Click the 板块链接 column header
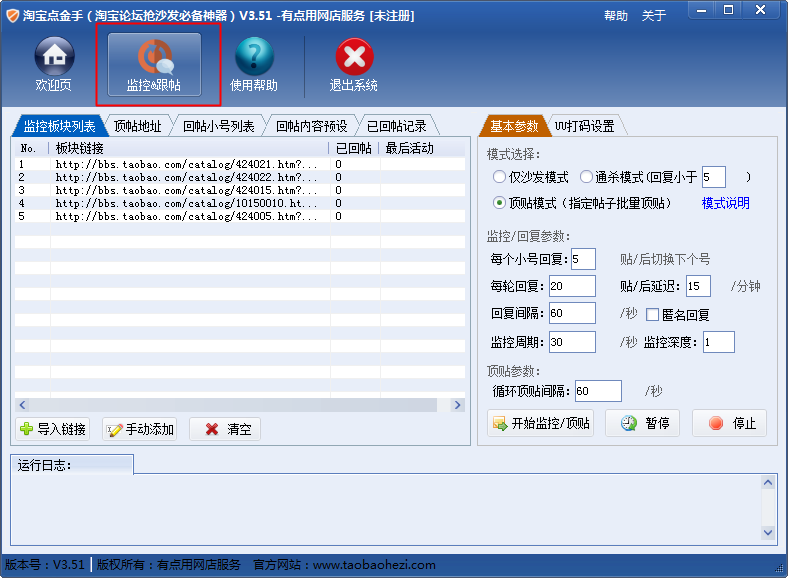 tap(189, 148)
